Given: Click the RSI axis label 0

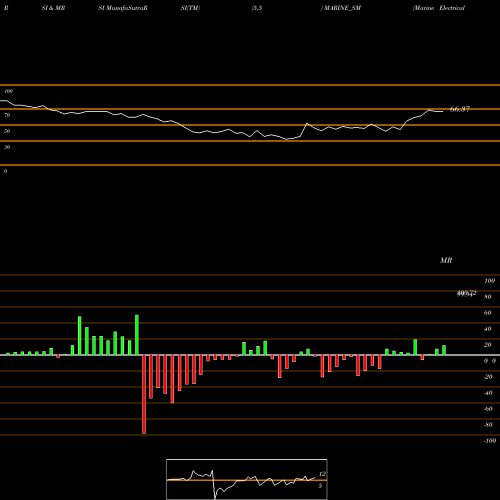Looking at the screenshot, I should [x=5, y=171].
